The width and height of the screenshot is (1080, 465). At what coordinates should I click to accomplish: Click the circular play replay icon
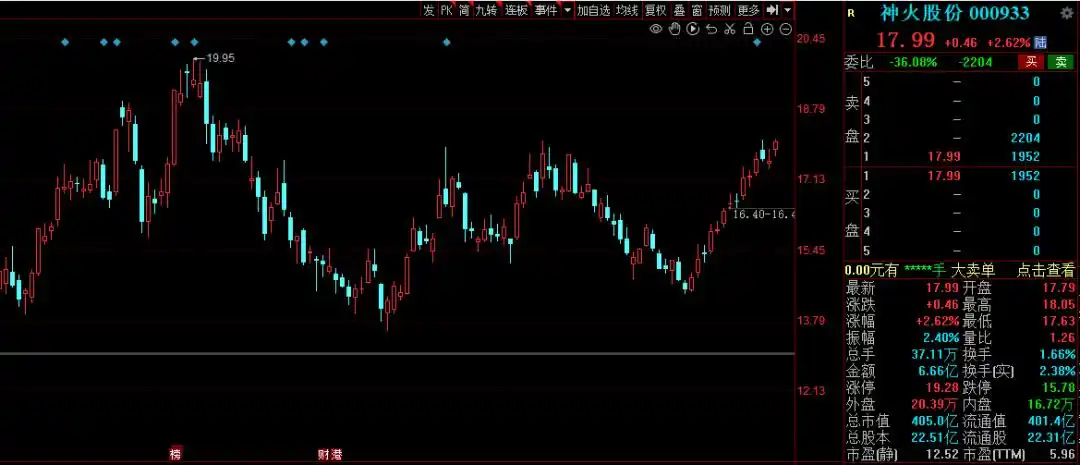(692, 29)
